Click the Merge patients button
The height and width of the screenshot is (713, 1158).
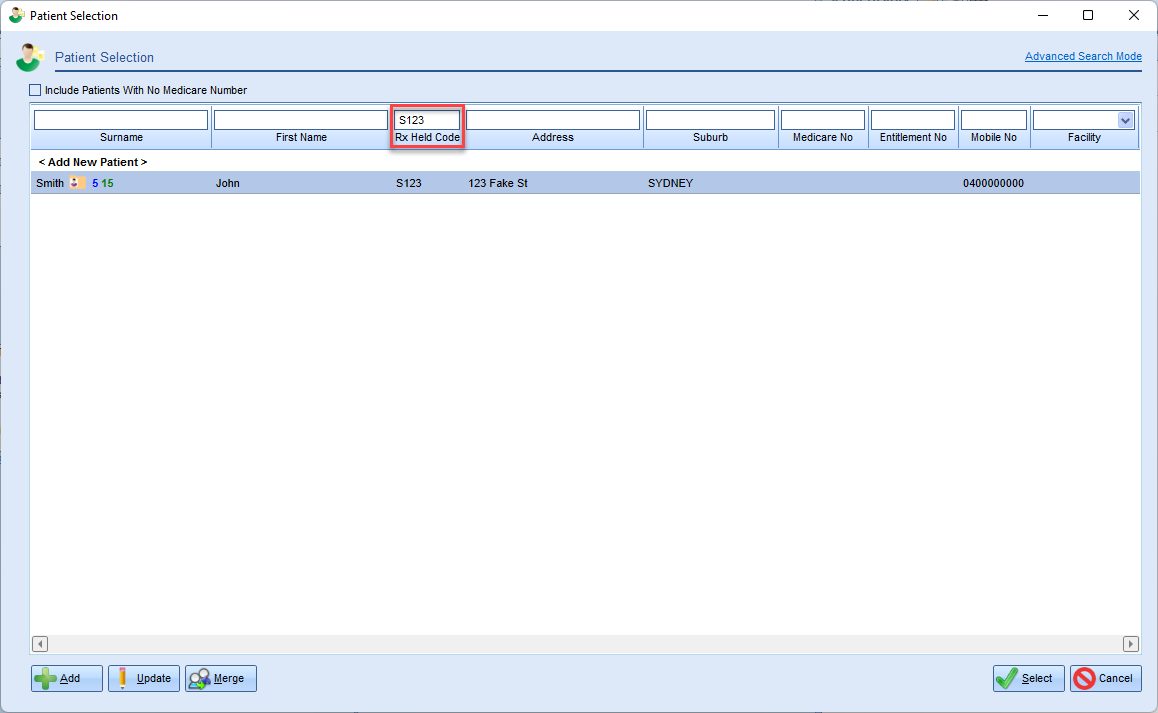[x=220, y=678]
